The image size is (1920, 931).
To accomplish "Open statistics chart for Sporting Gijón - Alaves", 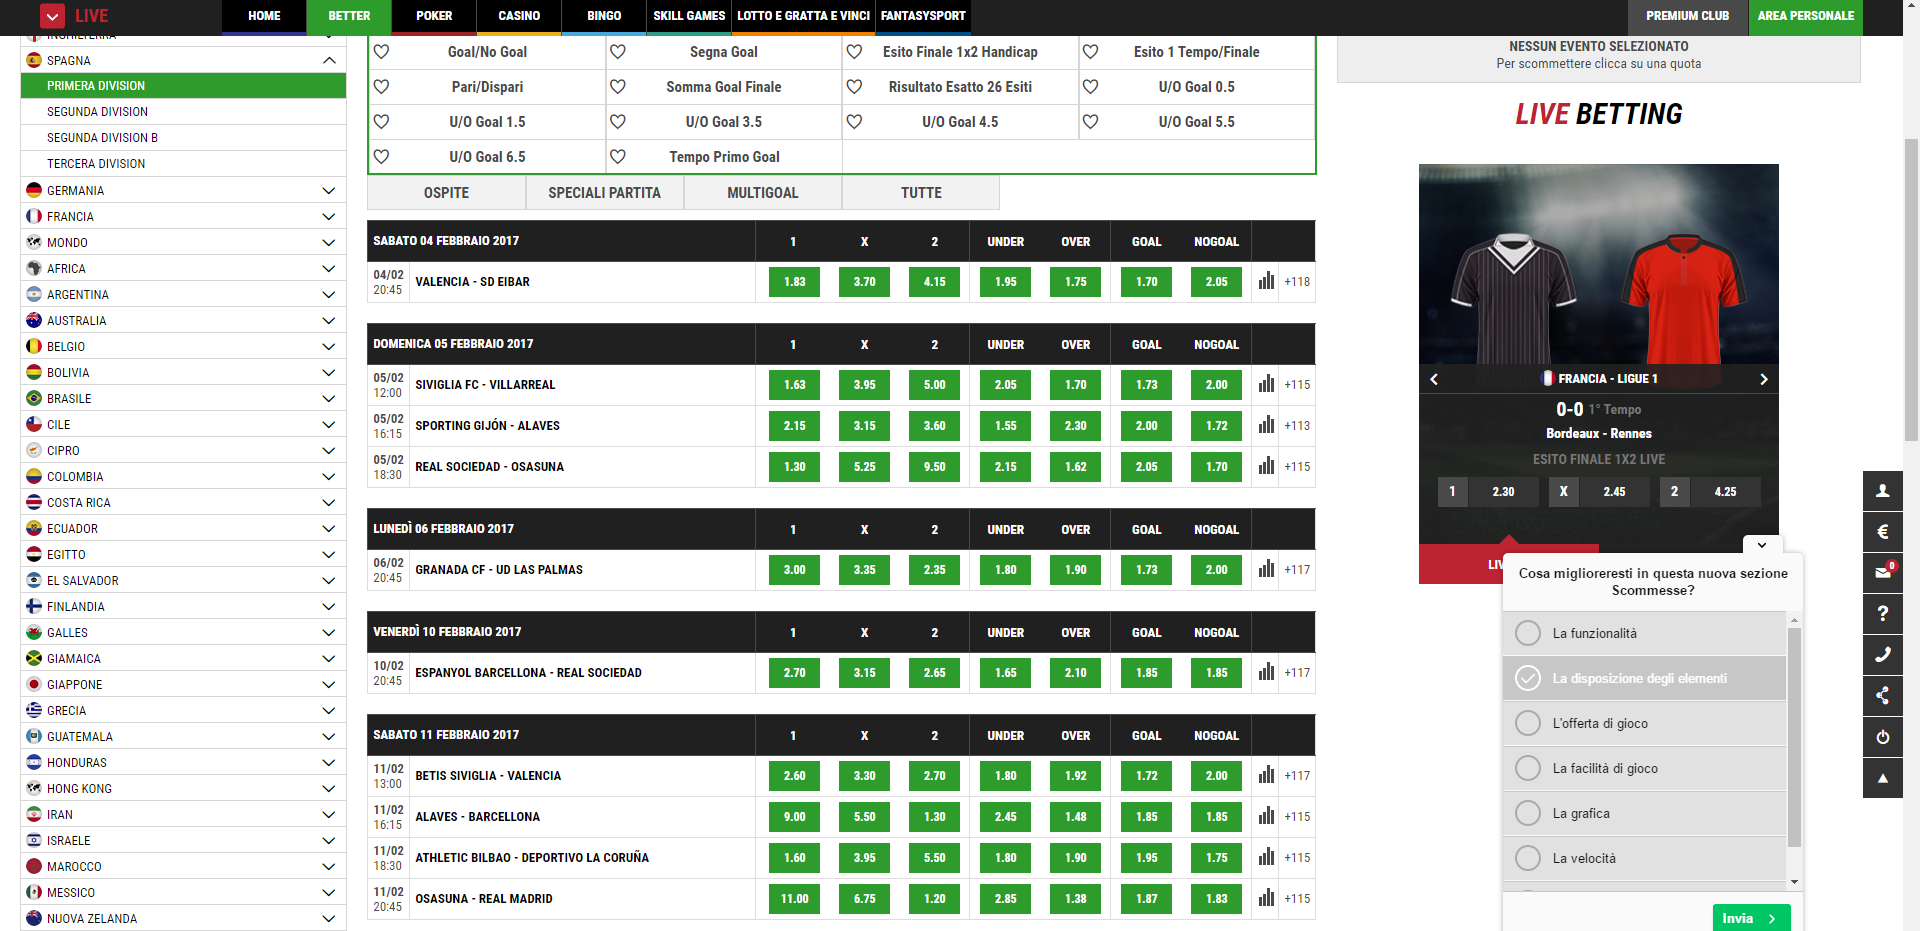I will [x=1266, y=425].
